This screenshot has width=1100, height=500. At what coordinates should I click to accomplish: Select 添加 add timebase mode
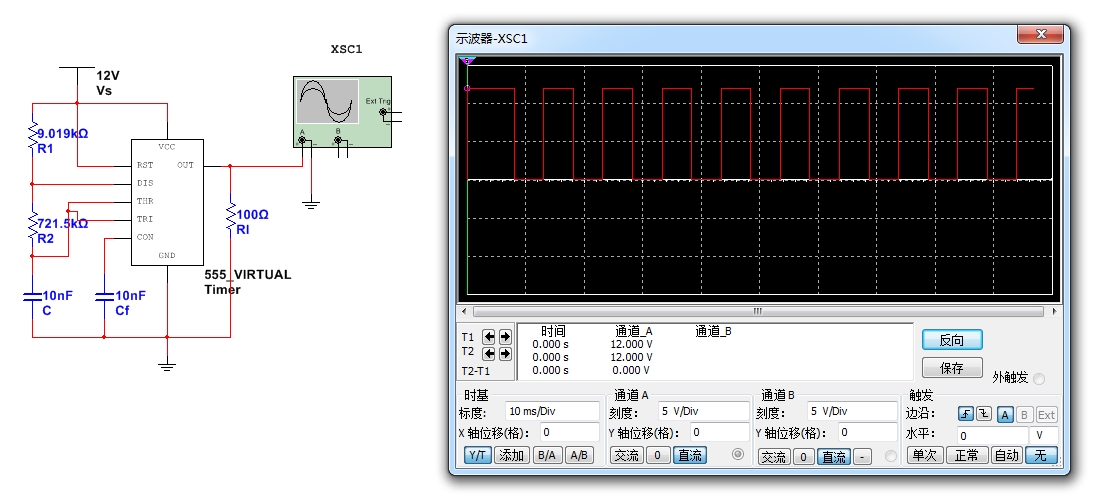pyautogui.click(x=511, y=455)
